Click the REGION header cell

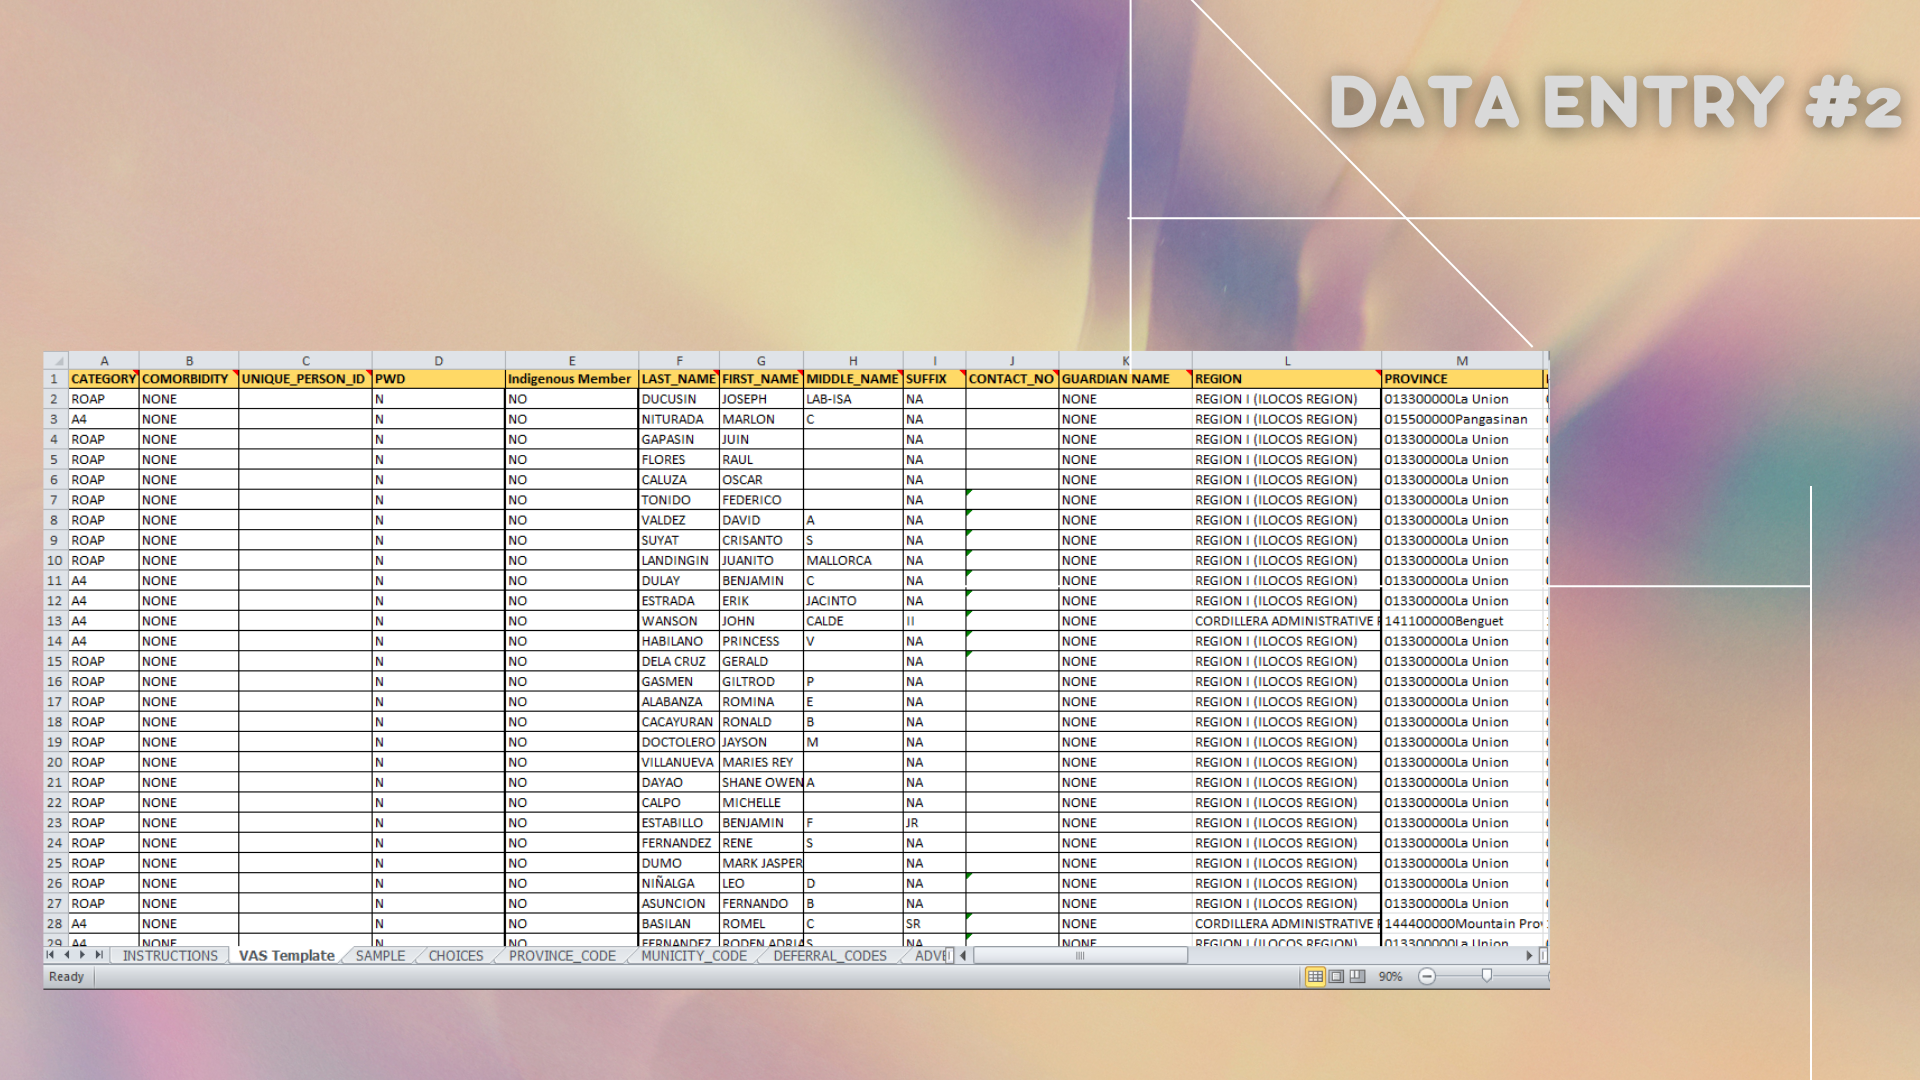pos(1287,379)
